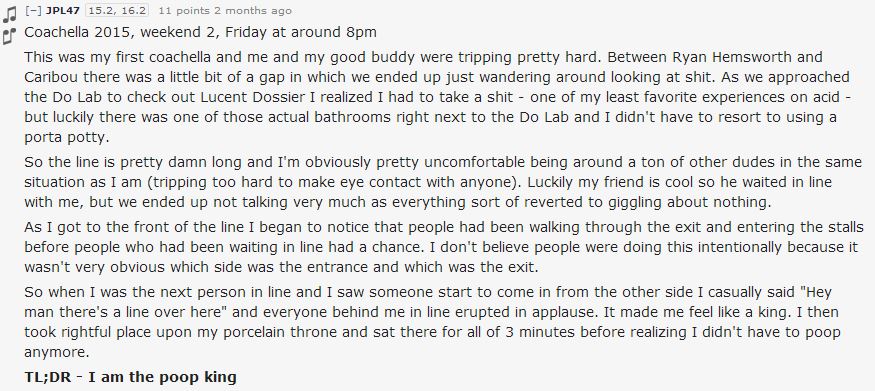Click the word Caribou in the first paragraph
The height and width of the screenshot is (391, 875).
47,77
